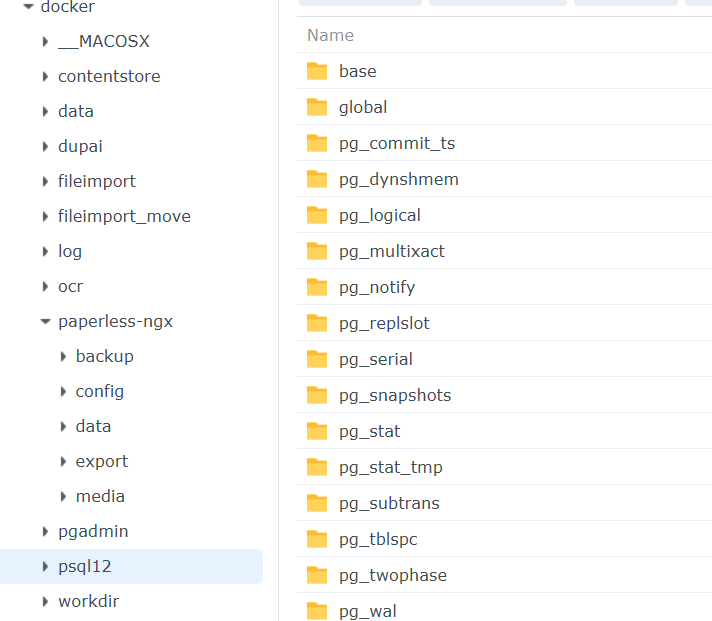Viewport: 712px width, 621px height.
Task: Click the pg_replslot folder icon
Action: click(x=316, y=323)
